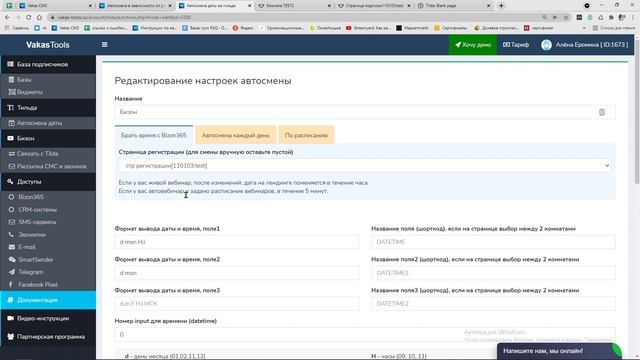This screenshot has height=360, width=640.
Task: Click the Формат вывода поле2 input
Action: (237, 273)
